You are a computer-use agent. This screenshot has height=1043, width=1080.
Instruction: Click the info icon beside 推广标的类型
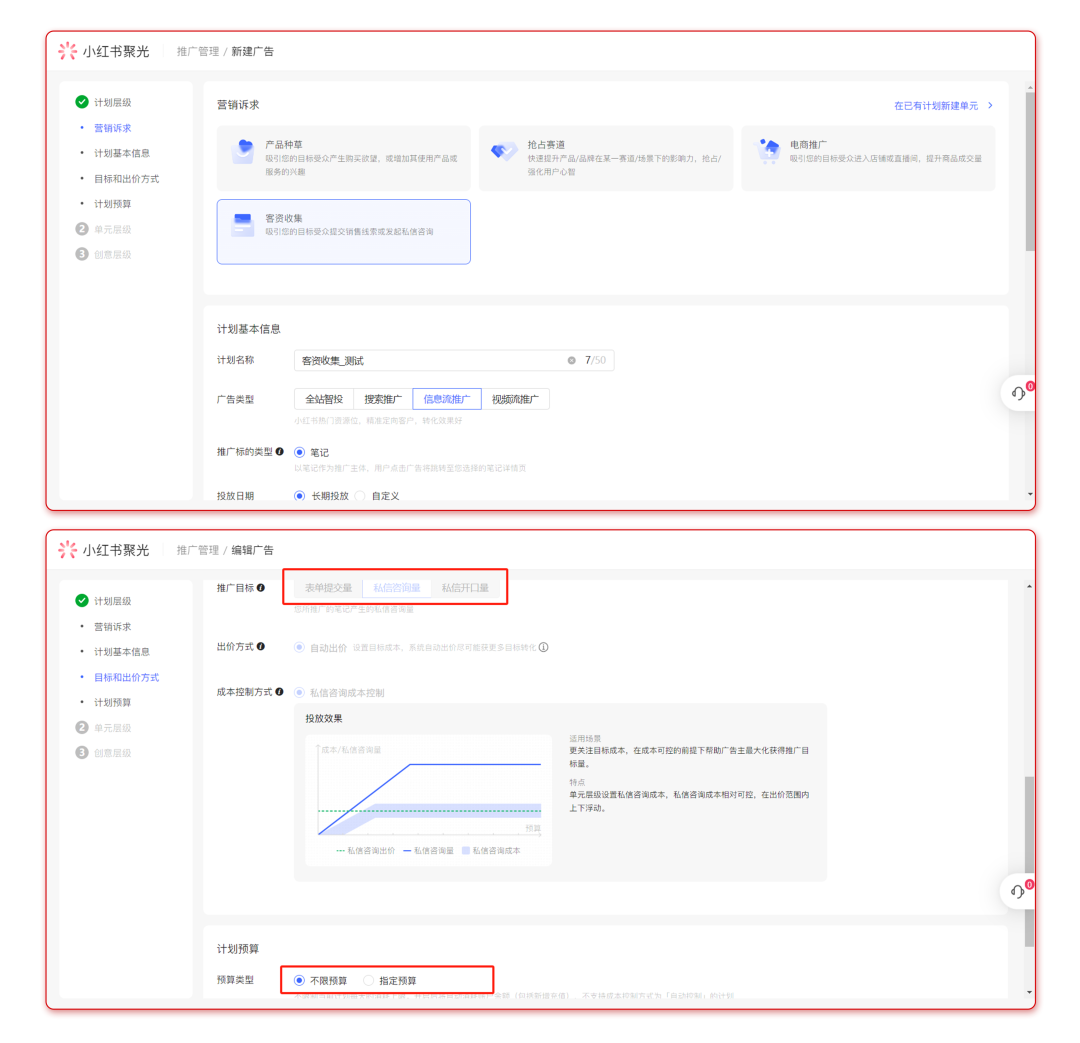[280, 452]
